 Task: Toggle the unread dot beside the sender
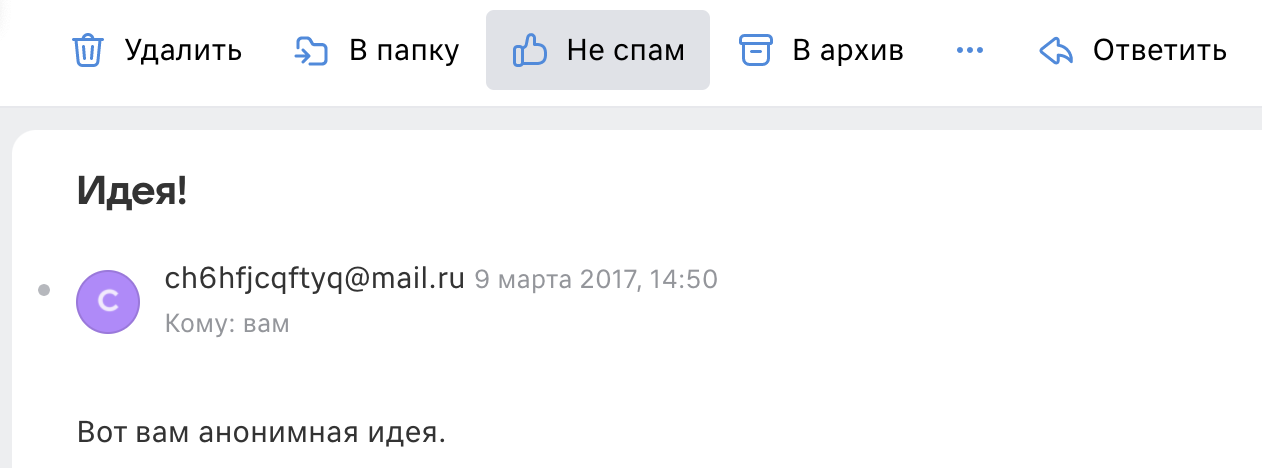pyautogui.click(x=43, y=291)
